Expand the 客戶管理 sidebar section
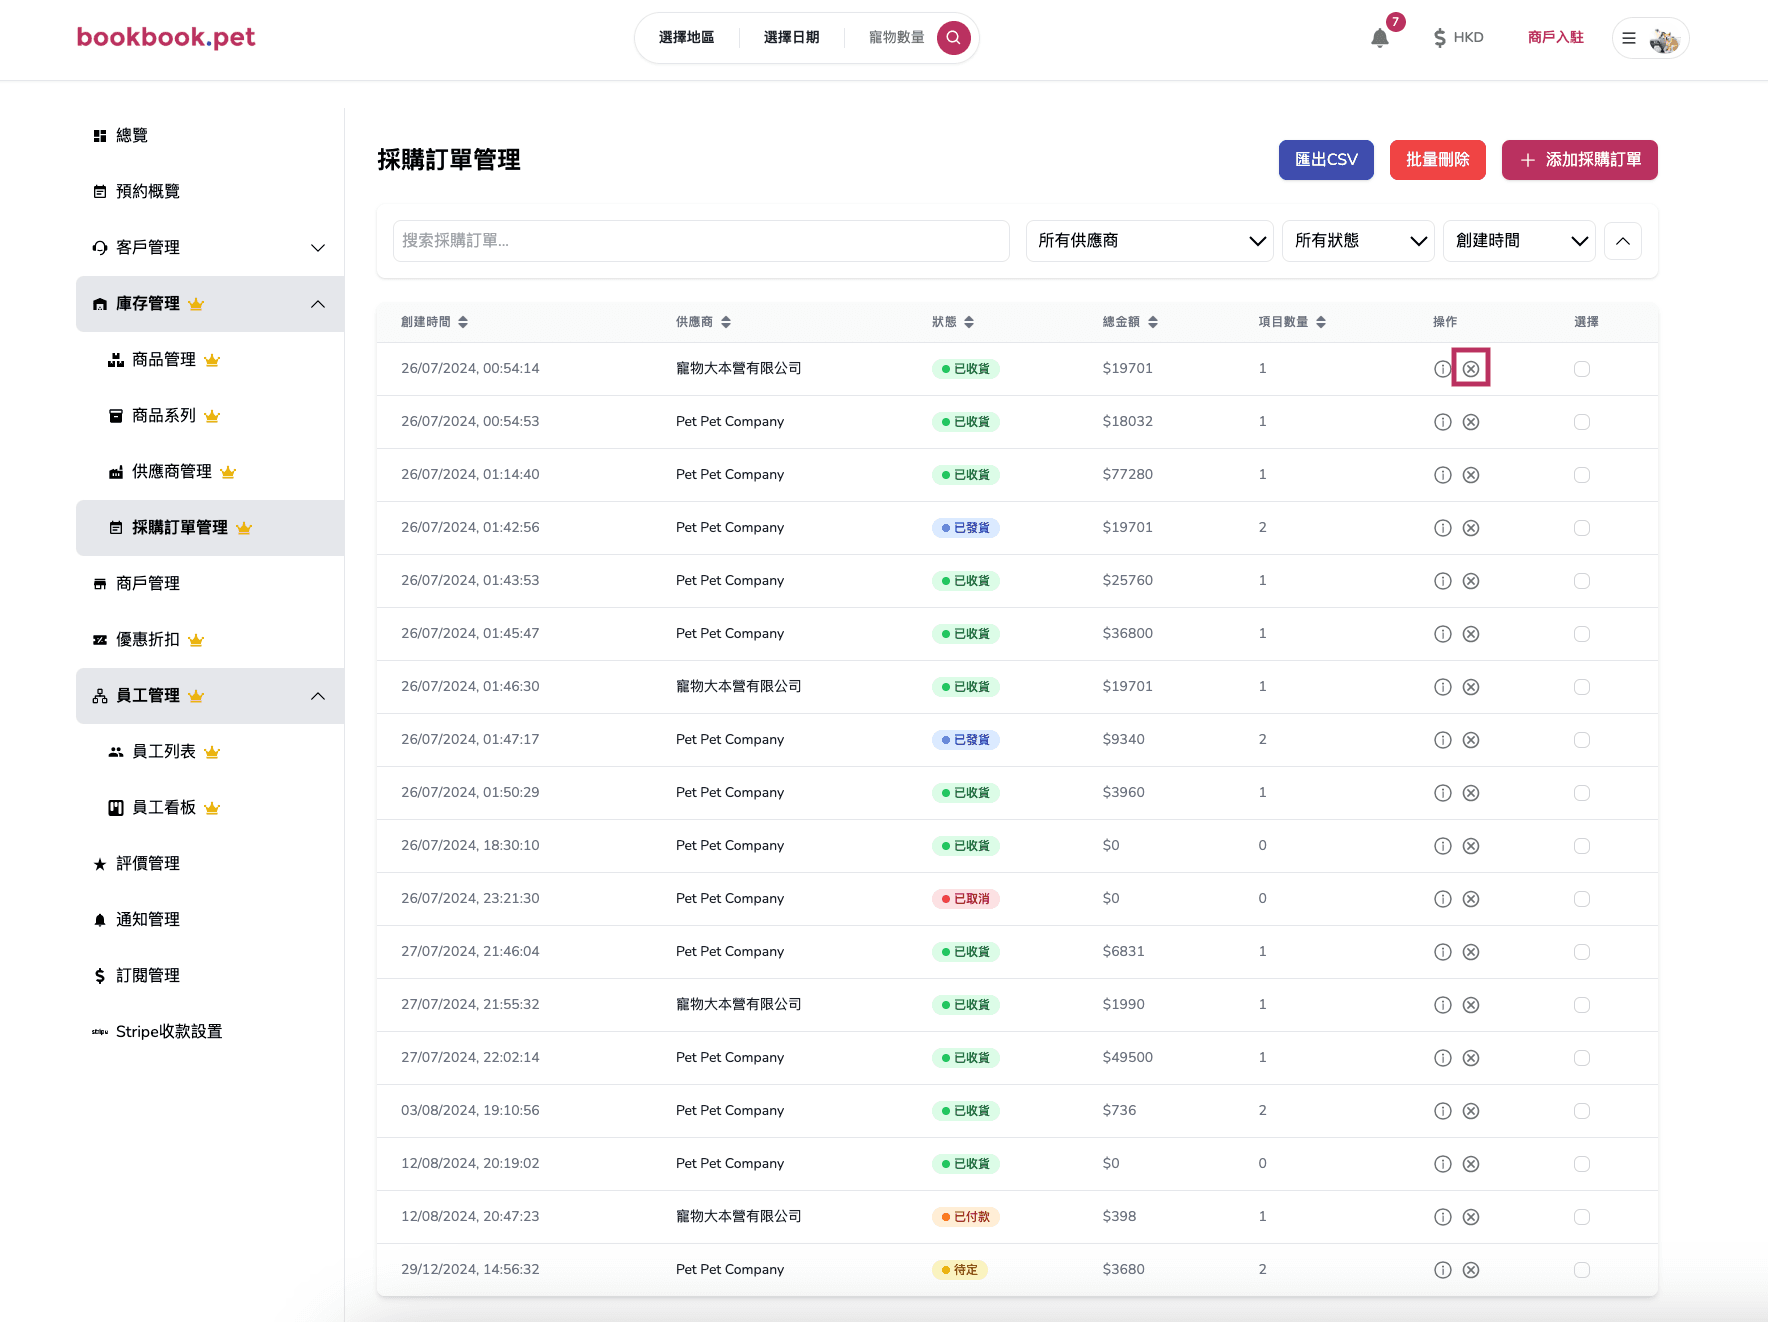 [x=210, y=247]
